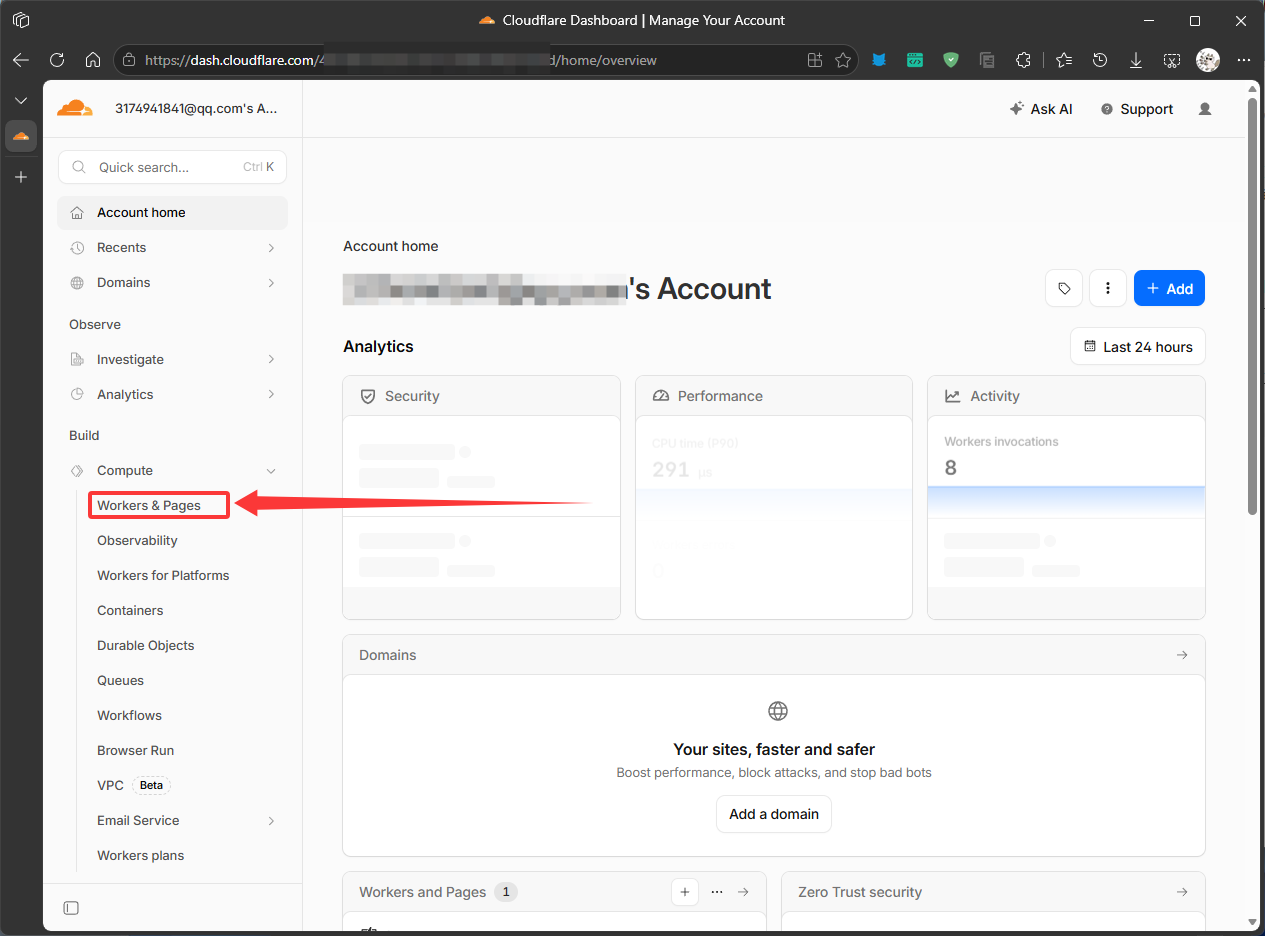
Task: Click the Cloudflare logo in sidebar
Action: point(75,109)
